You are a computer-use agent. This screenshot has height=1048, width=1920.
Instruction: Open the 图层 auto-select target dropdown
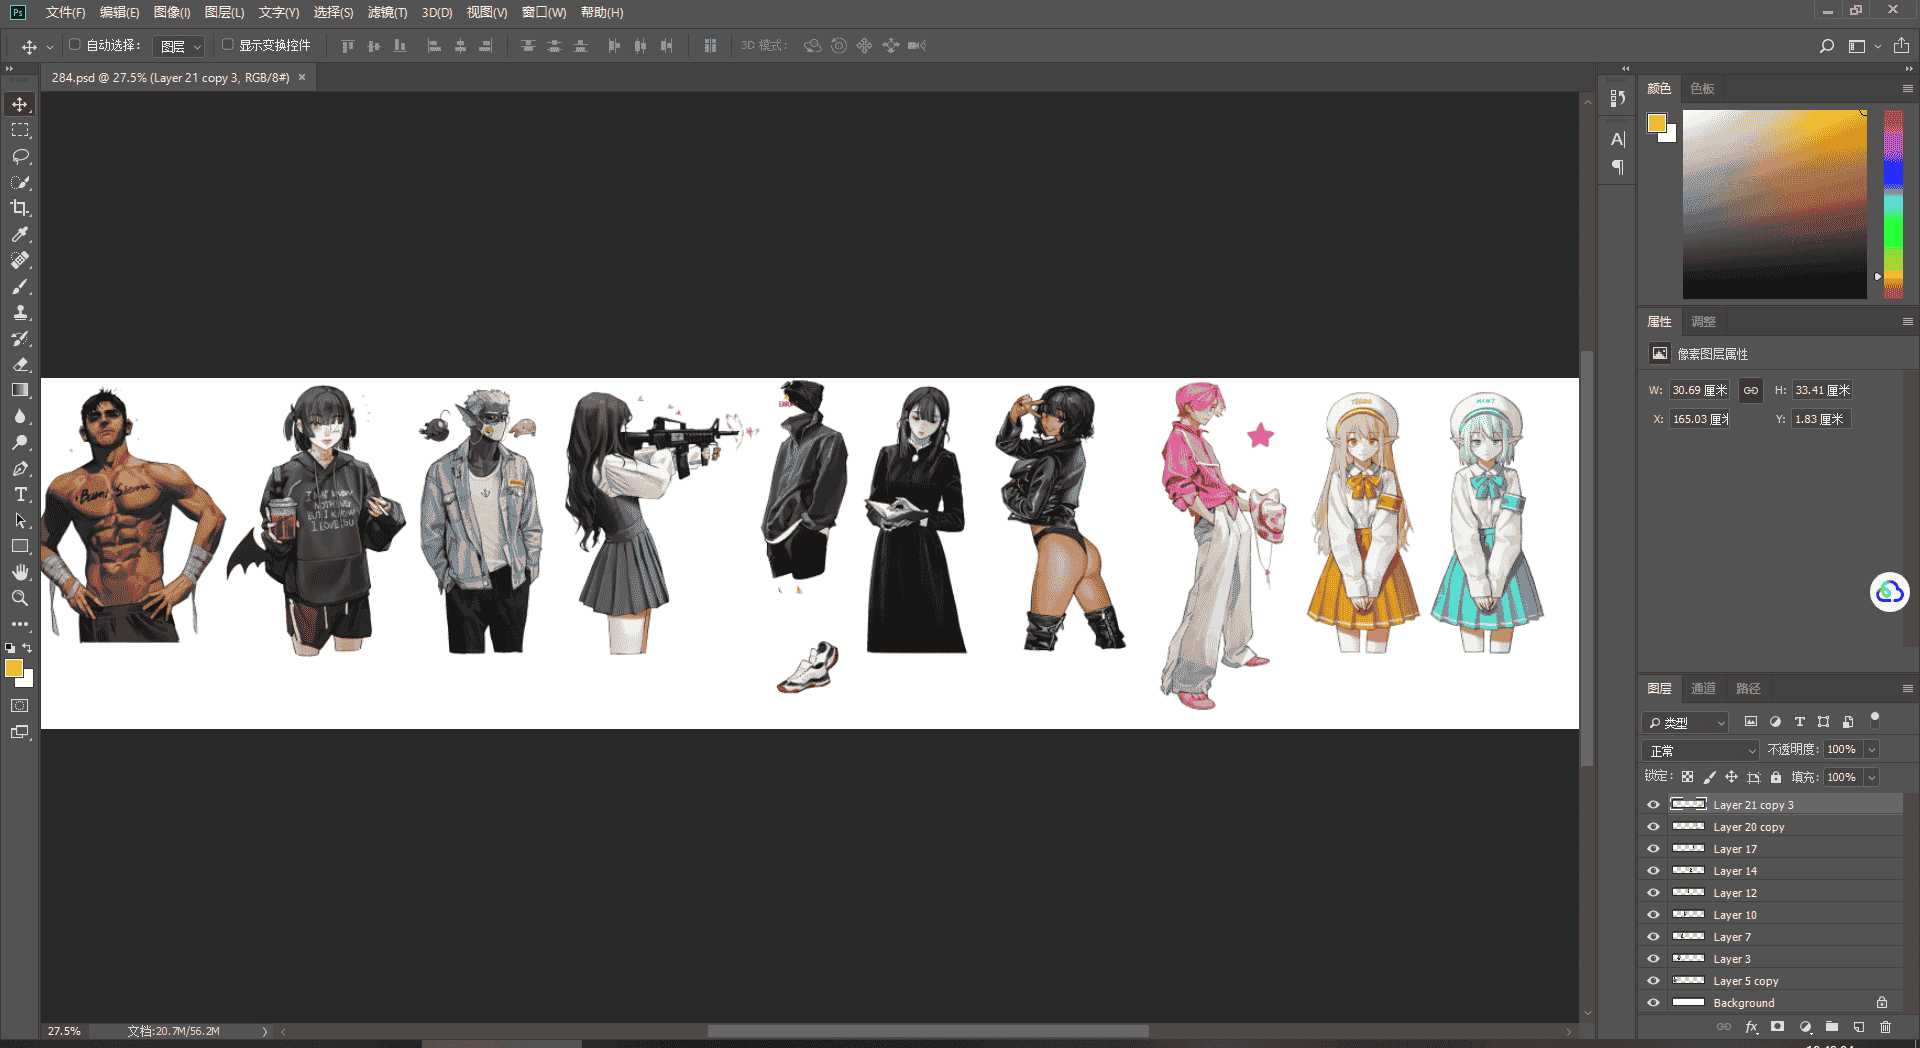pyautogui.click(x=179, y=46)
